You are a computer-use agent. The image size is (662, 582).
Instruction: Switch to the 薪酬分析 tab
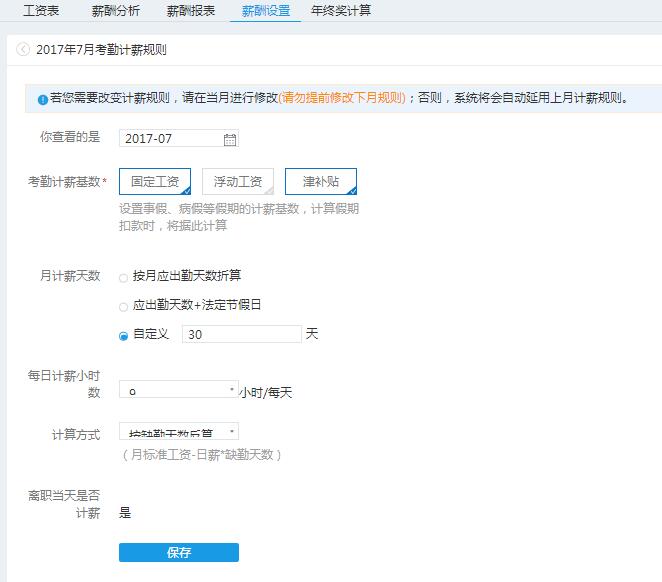115,11
